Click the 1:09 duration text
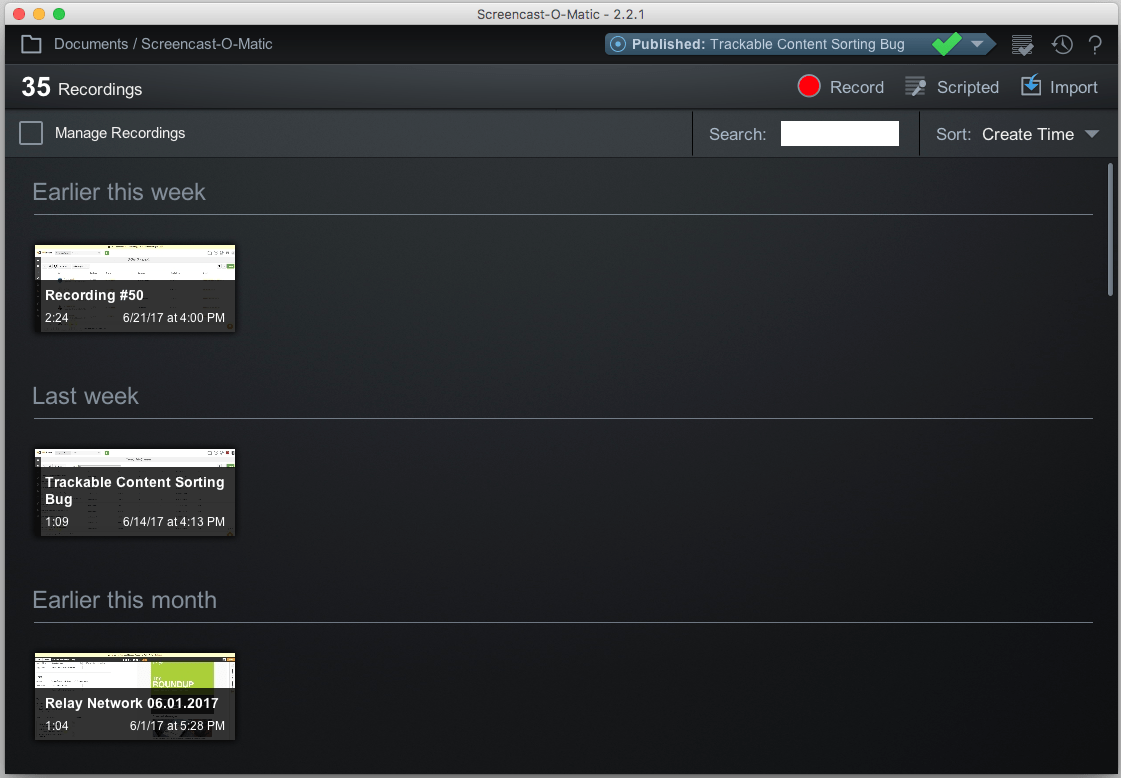The height and width of the screenshot is (778, 1121). (56, 522)
